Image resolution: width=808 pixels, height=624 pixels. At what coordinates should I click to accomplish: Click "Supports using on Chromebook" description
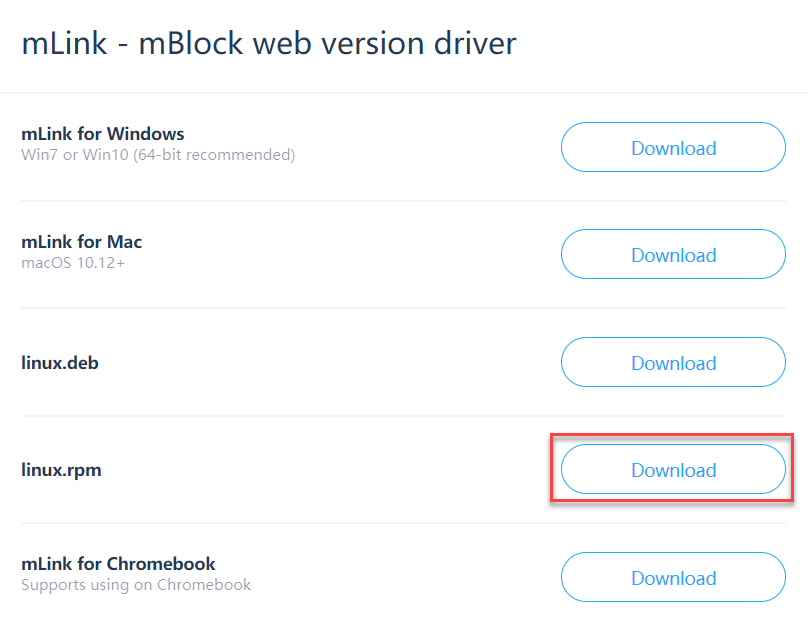136,584
